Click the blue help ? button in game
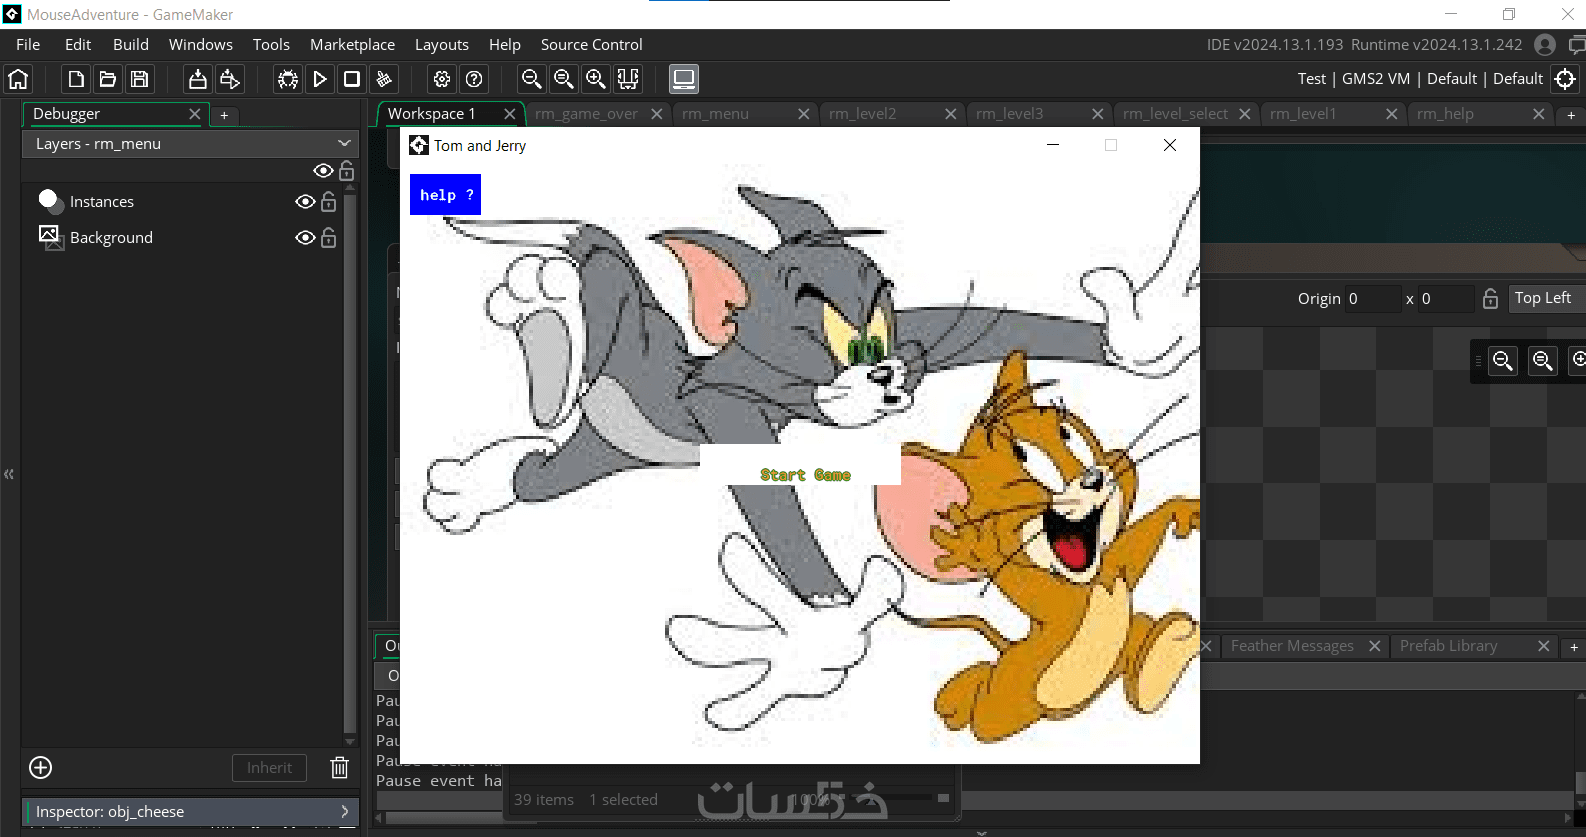This screenshot has width=1586, height=837. [445, 195]
